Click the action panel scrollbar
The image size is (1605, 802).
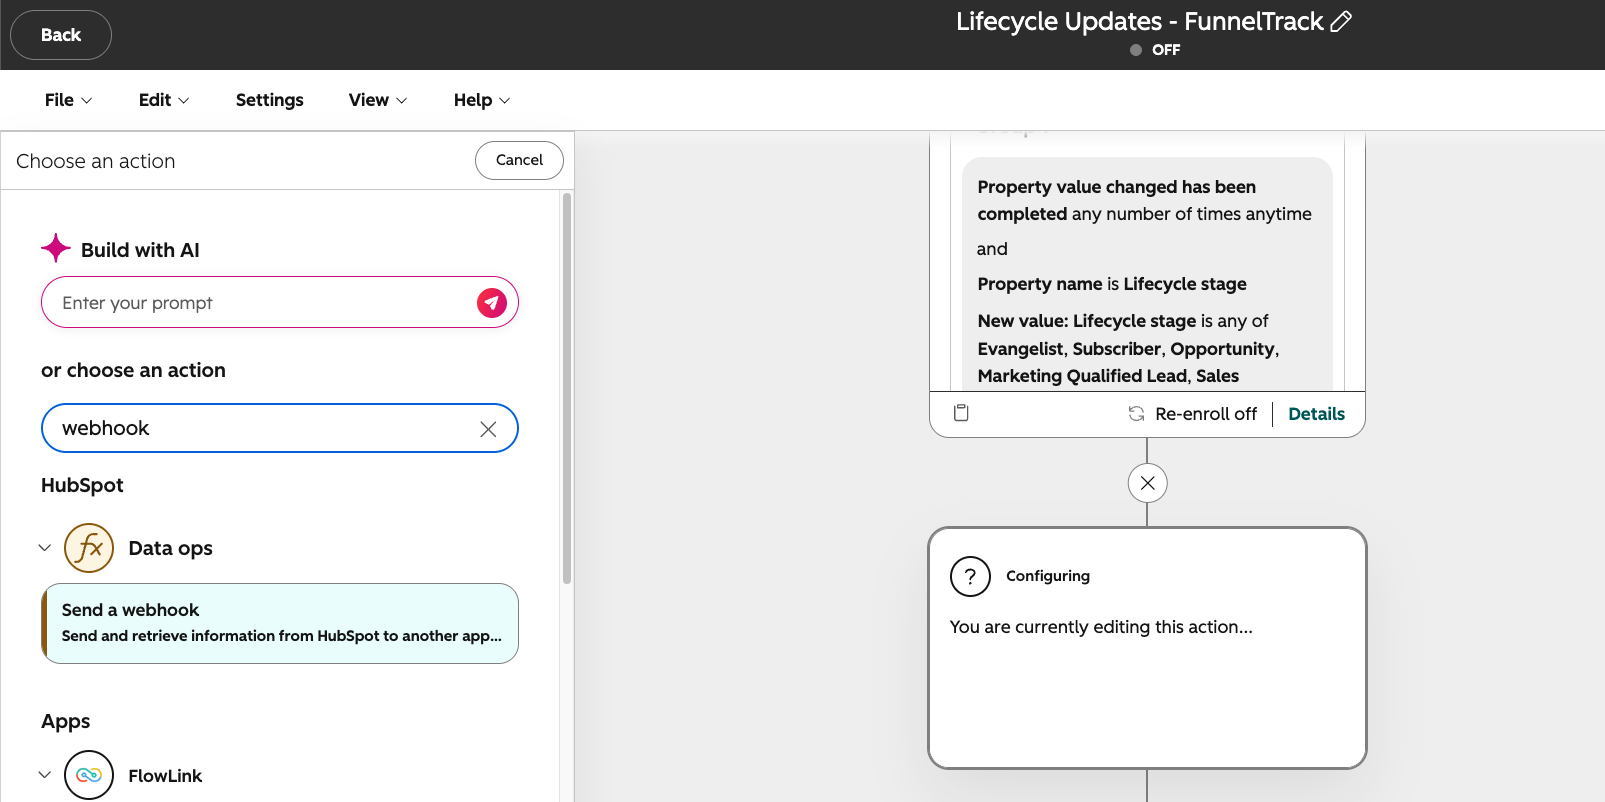567,388
